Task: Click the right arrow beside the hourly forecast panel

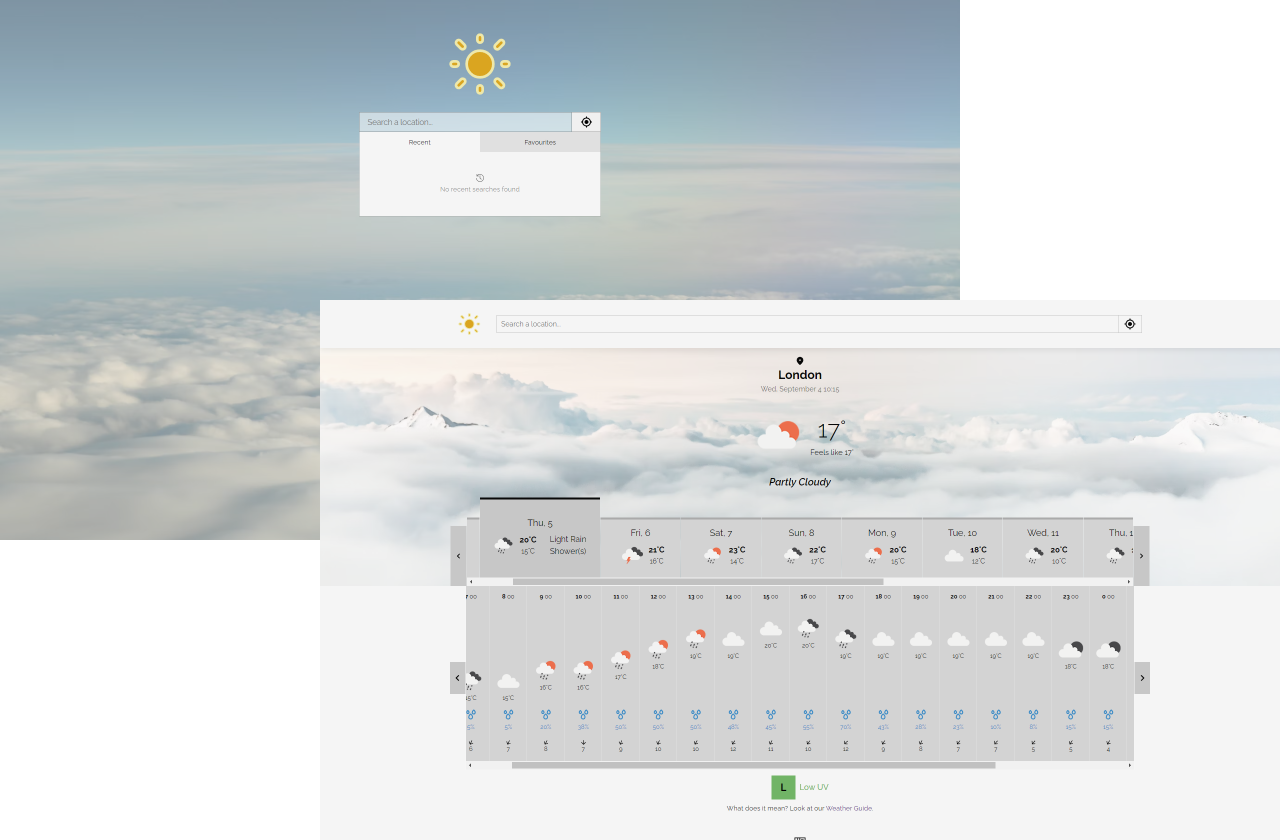Action: click(1141, 678)
